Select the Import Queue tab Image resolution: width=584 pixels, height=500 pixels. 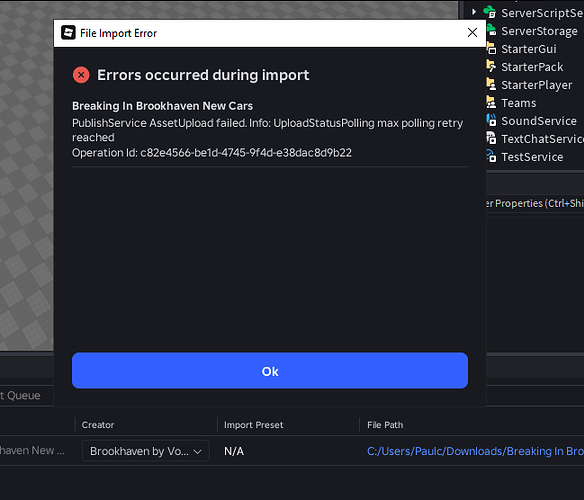[20, 395]
